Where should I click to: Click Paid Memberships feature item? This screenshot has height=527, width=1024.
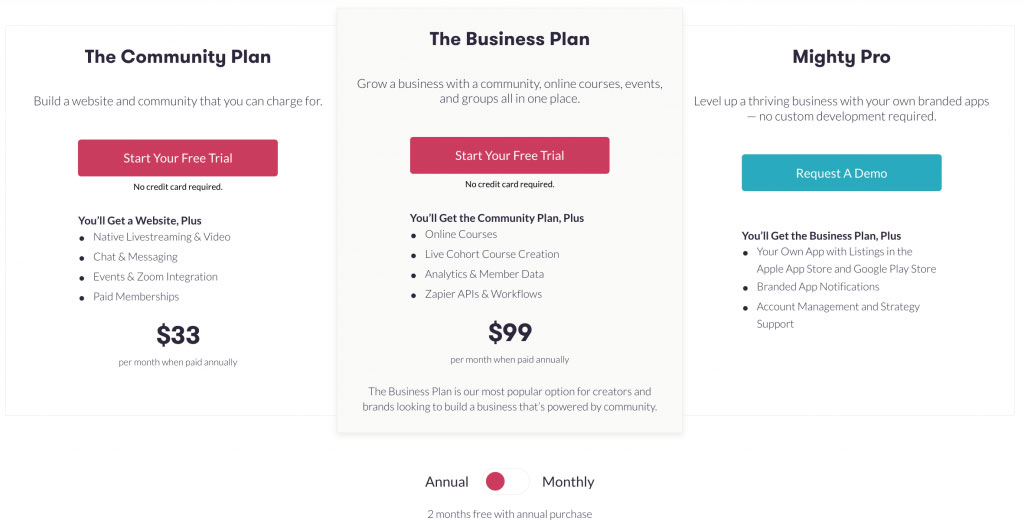click(136, 296)
